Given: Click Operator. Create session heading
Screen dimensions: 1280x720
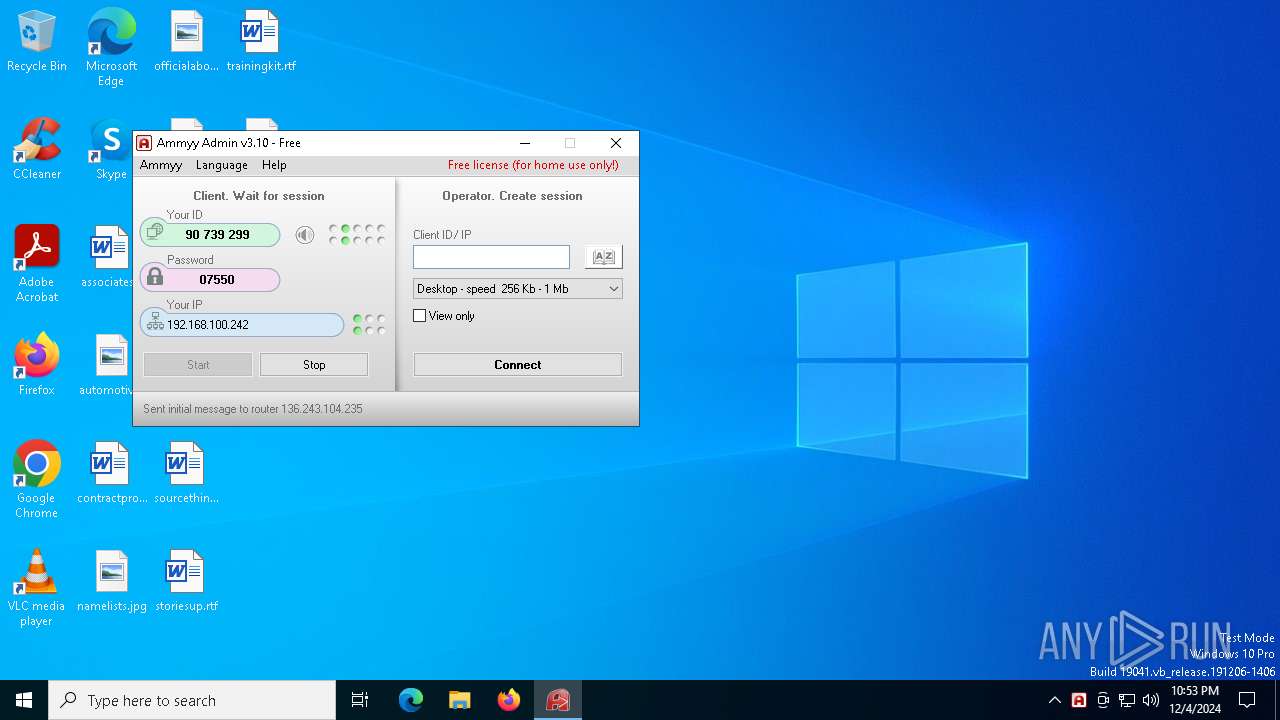Looking at the screenshot, I should 512,196.
